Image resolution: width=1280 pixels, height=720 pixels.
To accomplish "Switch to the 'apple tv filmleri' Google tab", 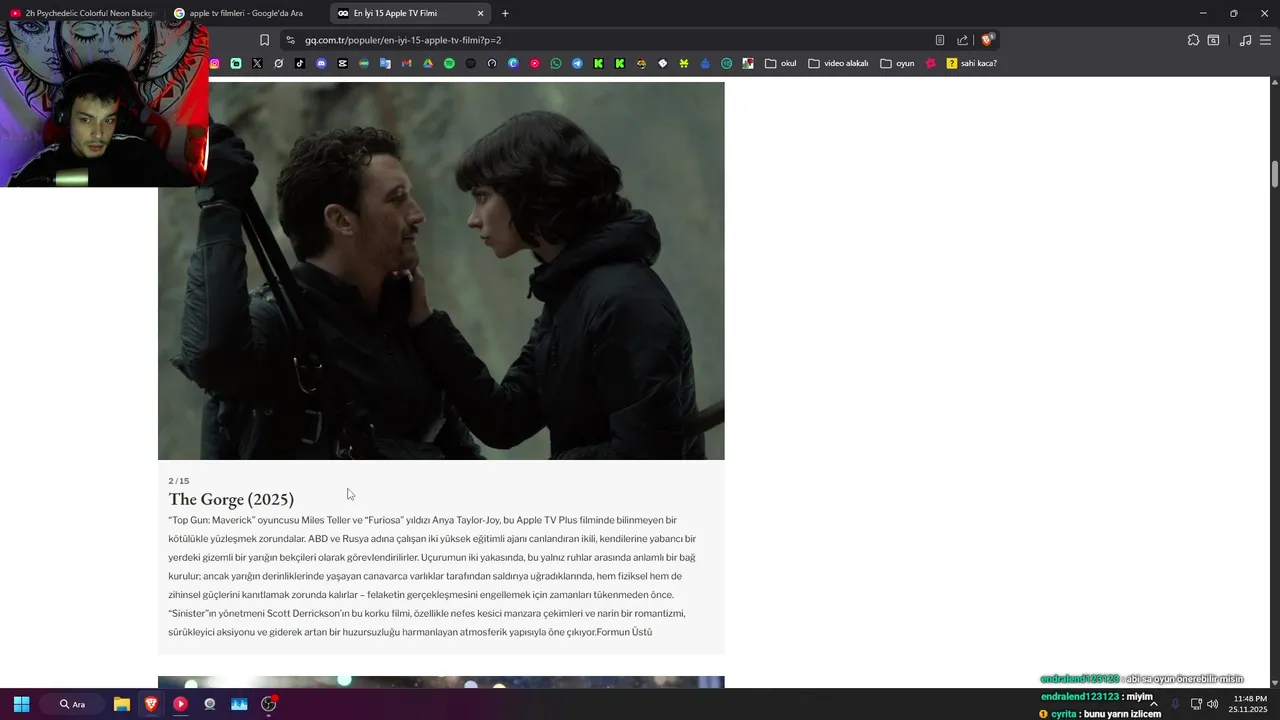I will (243, 13).
